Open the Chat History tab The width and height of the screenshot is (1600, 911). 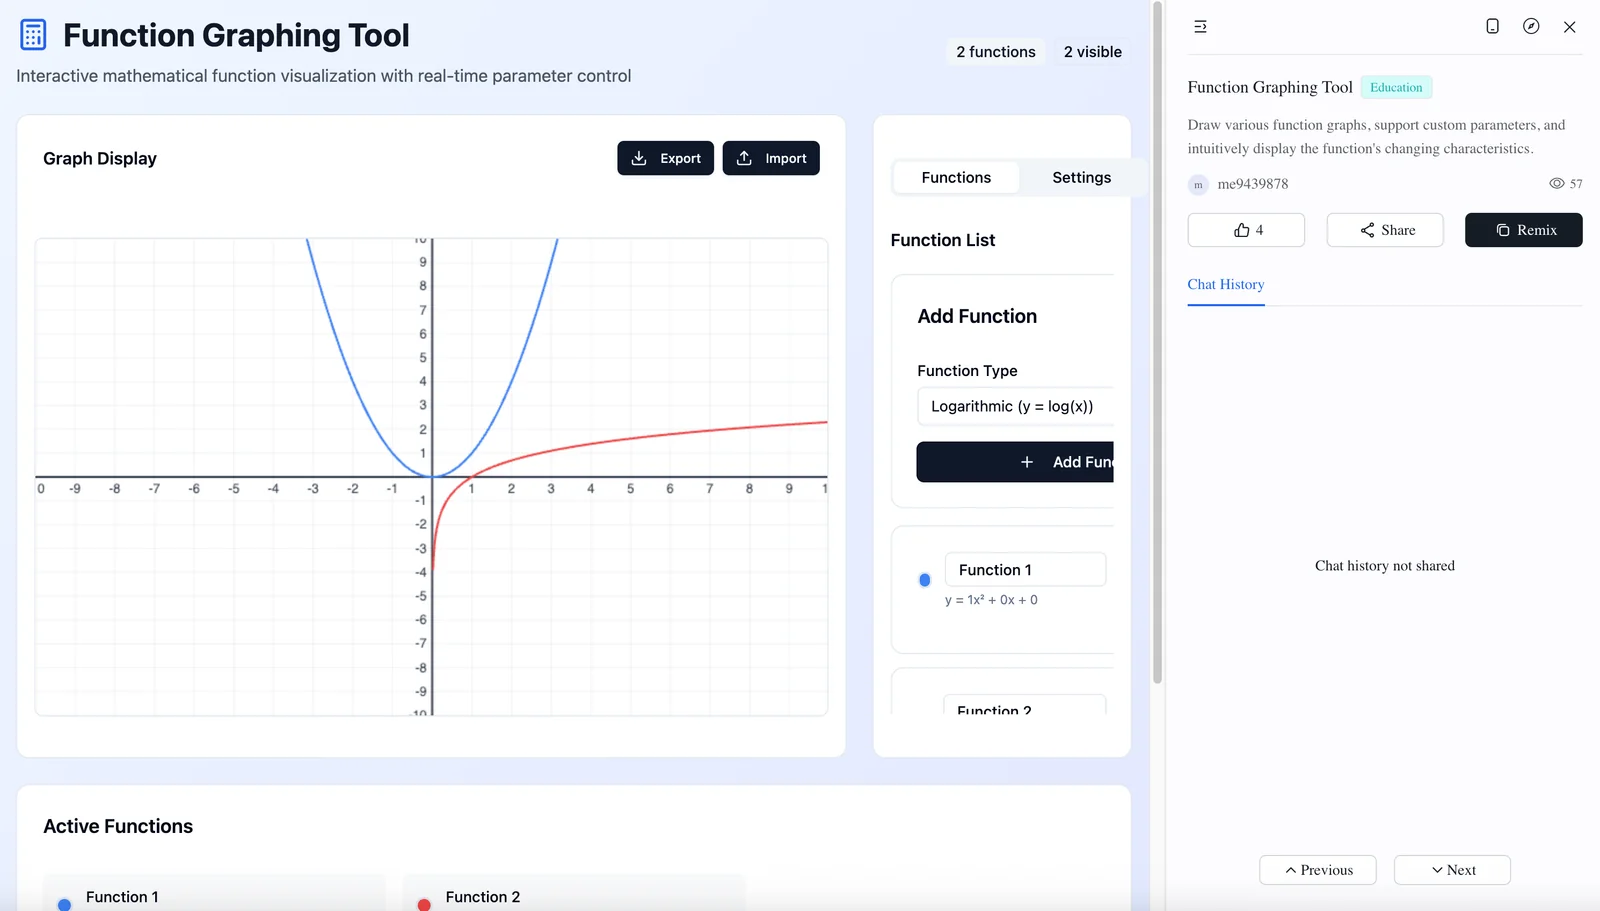pyautogui.click(x=1225, y=285)
